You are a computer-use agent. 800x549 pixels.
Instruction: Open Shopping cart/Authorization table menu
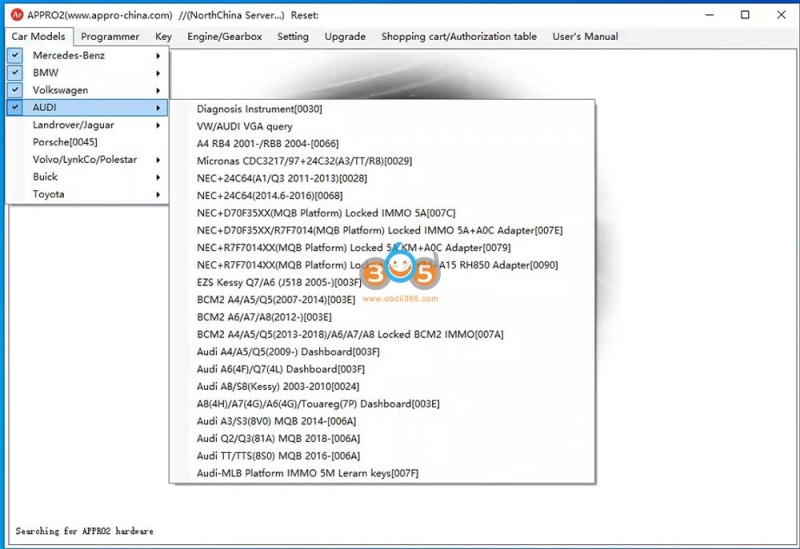(x=459, y=36)
